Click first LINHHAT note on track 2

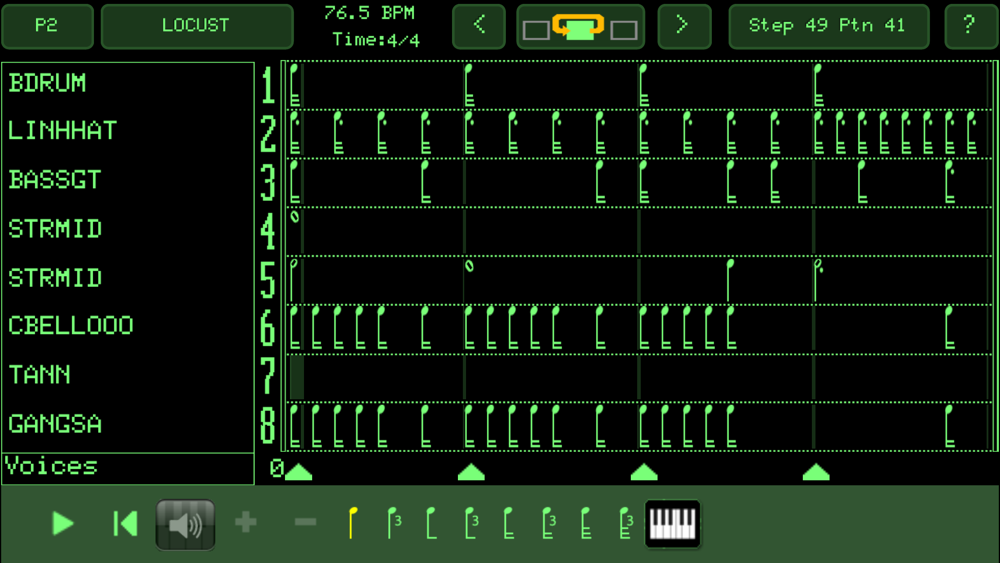tap(295, 133)
